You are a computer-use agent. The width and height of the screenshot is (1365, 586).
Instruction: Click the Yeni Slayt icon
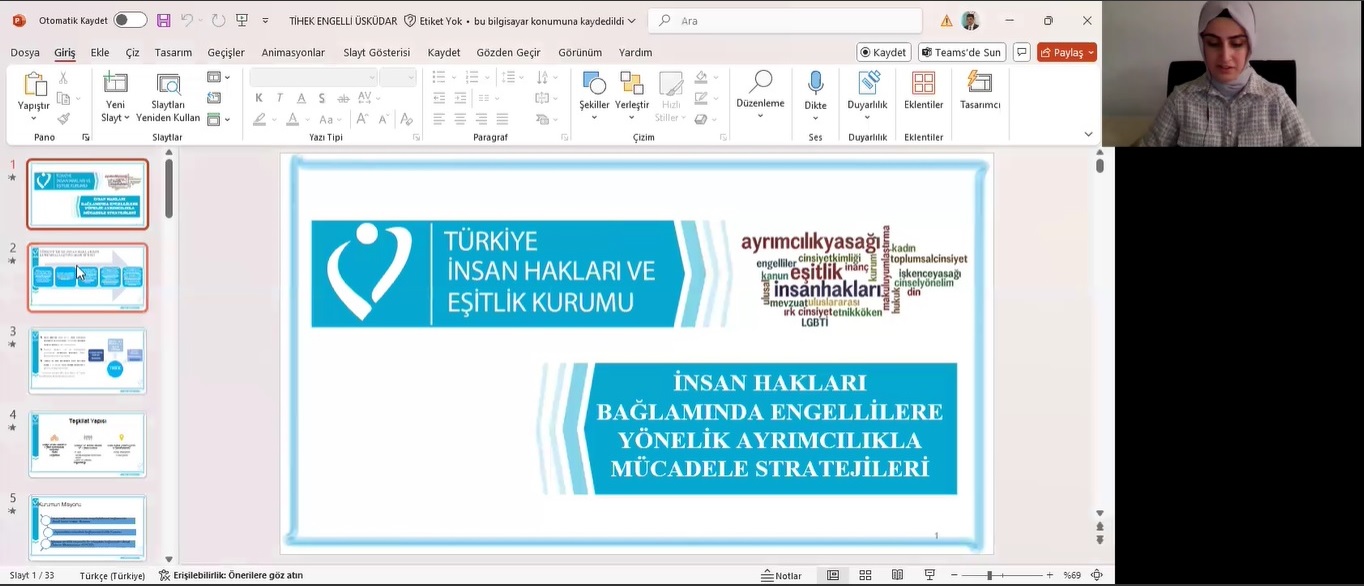[115, 83]
